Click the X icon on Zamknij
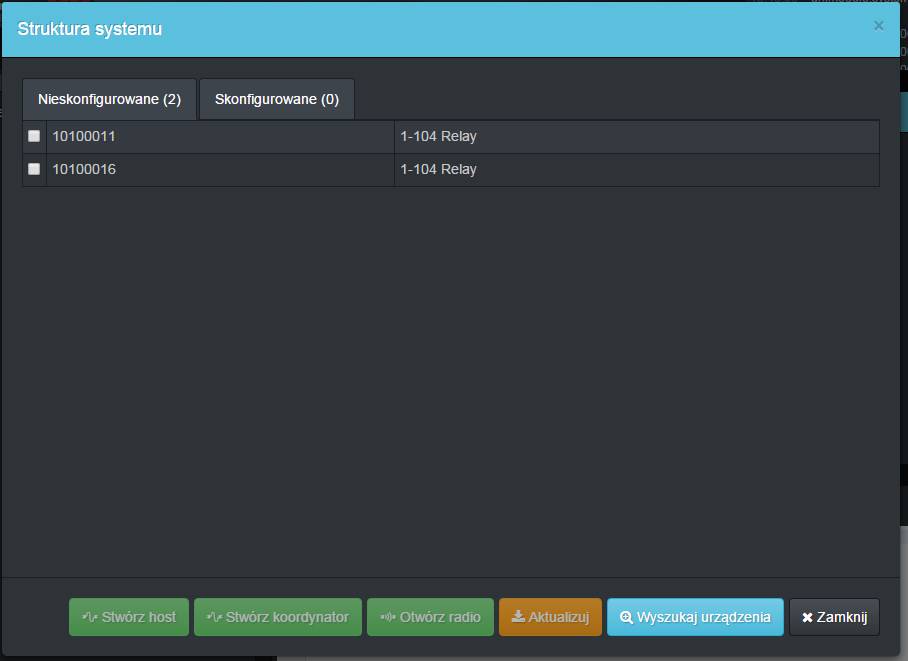This screenshot has width=908, height=661. coord(807,618)
